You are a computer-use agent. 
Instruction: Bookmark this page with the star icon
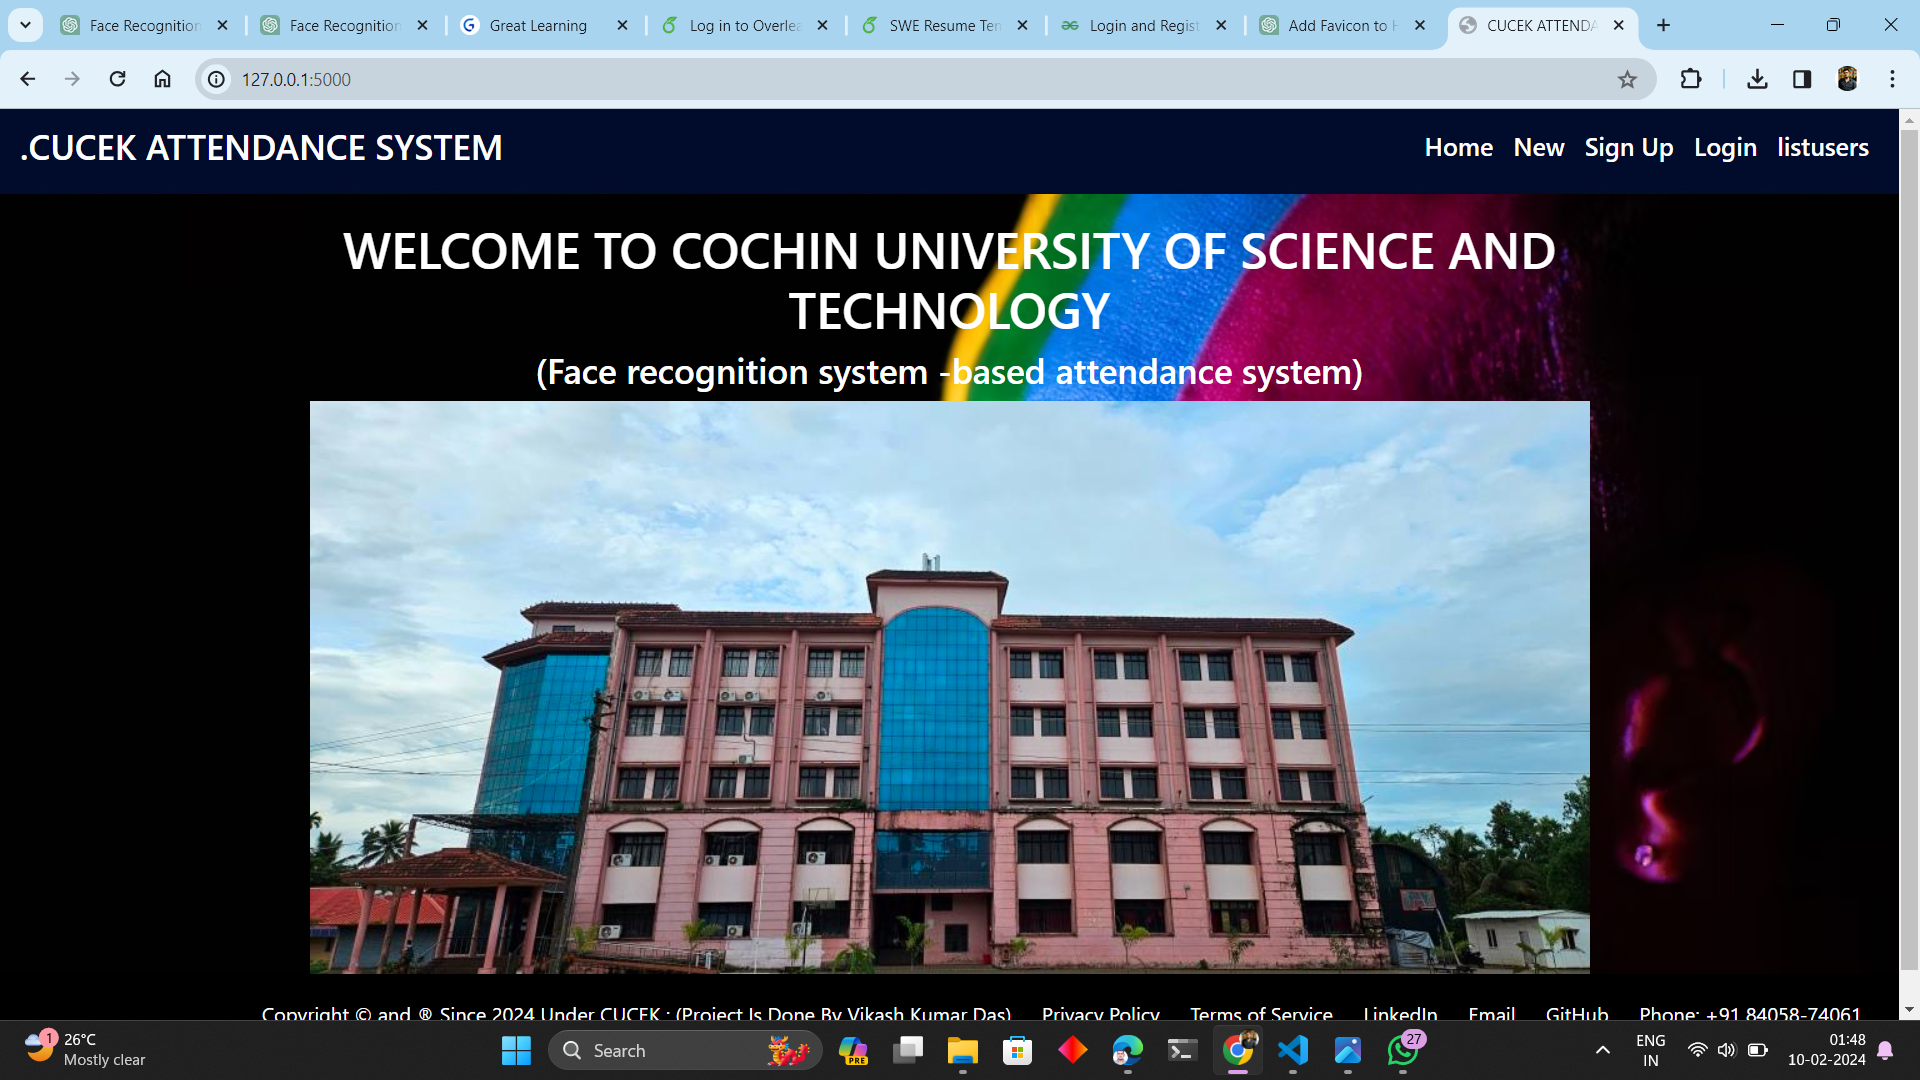[1627, 79]
